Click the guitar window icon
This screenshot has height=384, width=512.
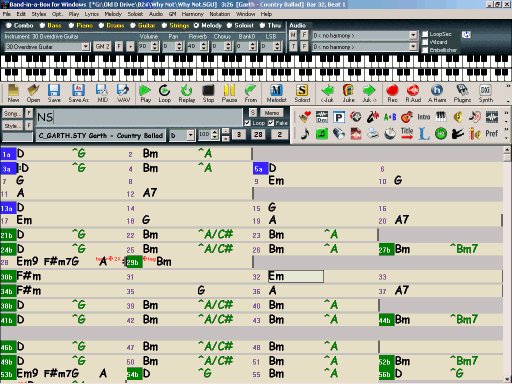(407, 117)
